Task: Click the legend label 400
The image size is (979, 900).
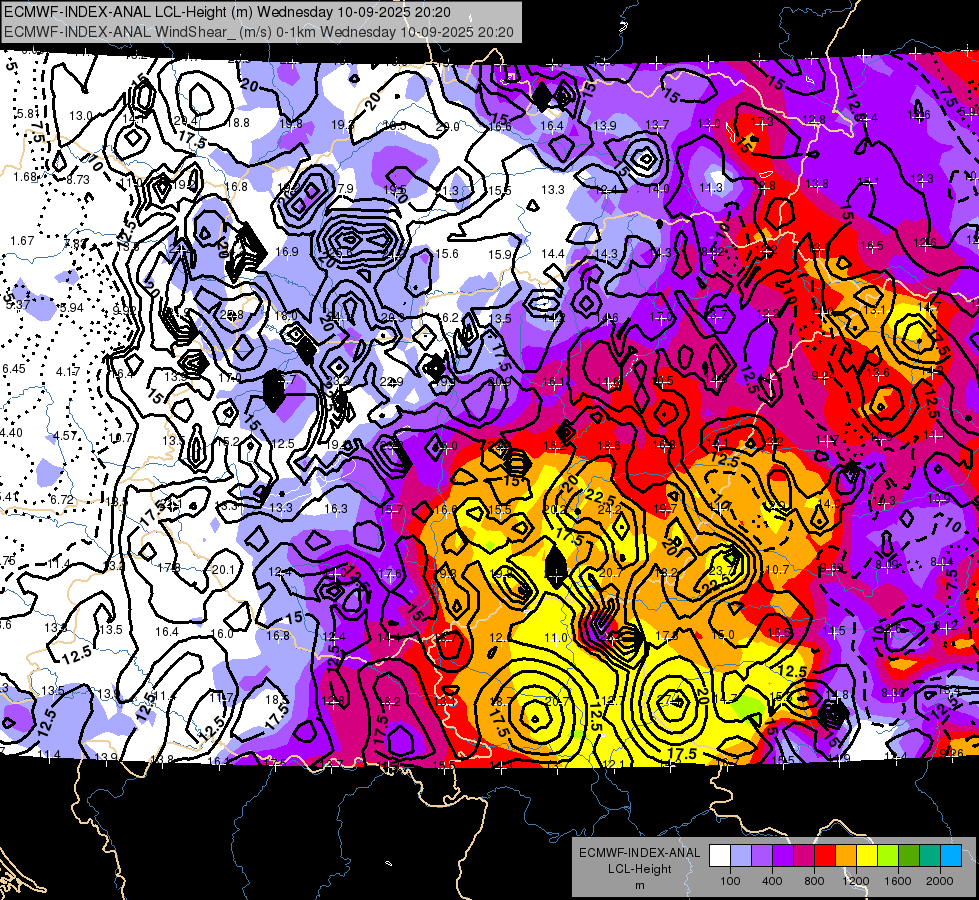Action: 772,881
